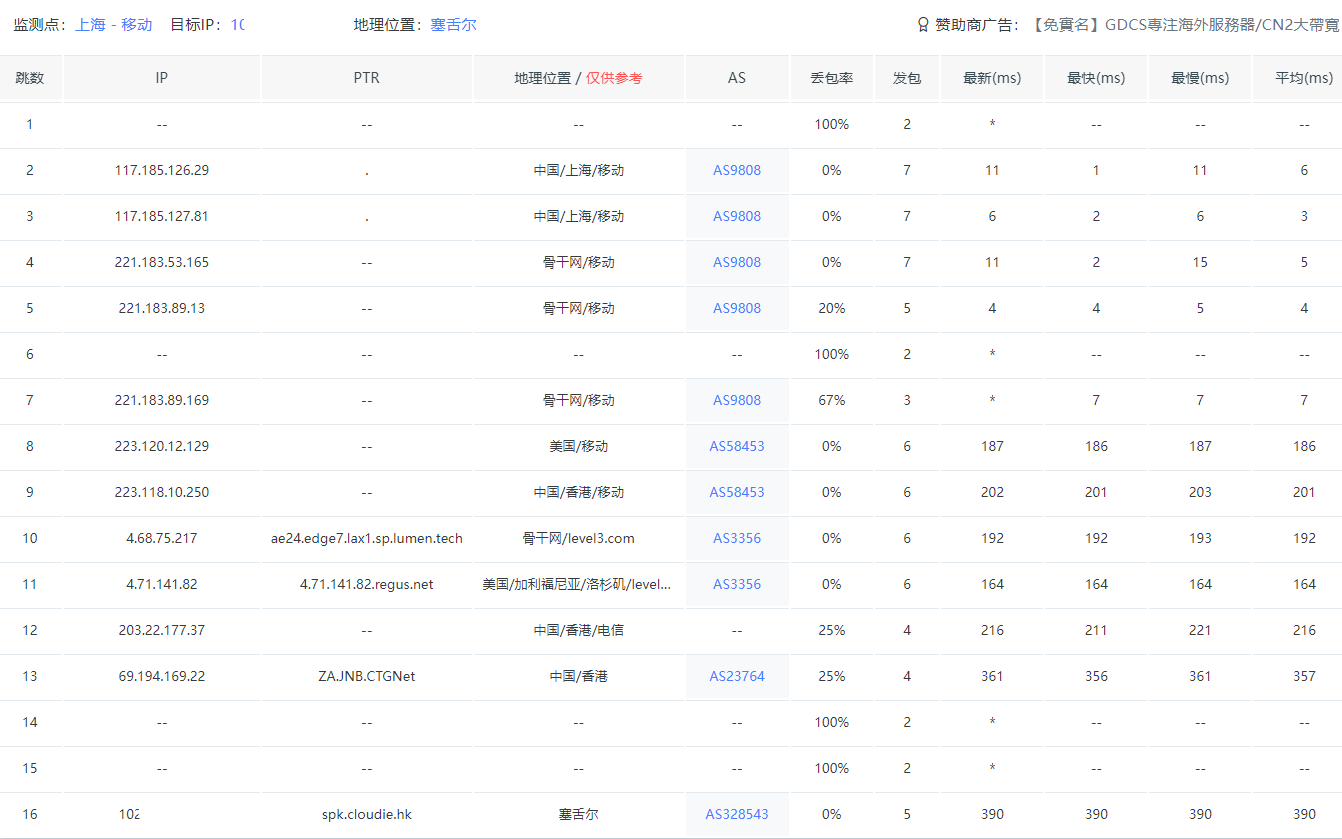Select IP cell 221.183.89.169
1342x839 pixels.
[x=162, y=400]
